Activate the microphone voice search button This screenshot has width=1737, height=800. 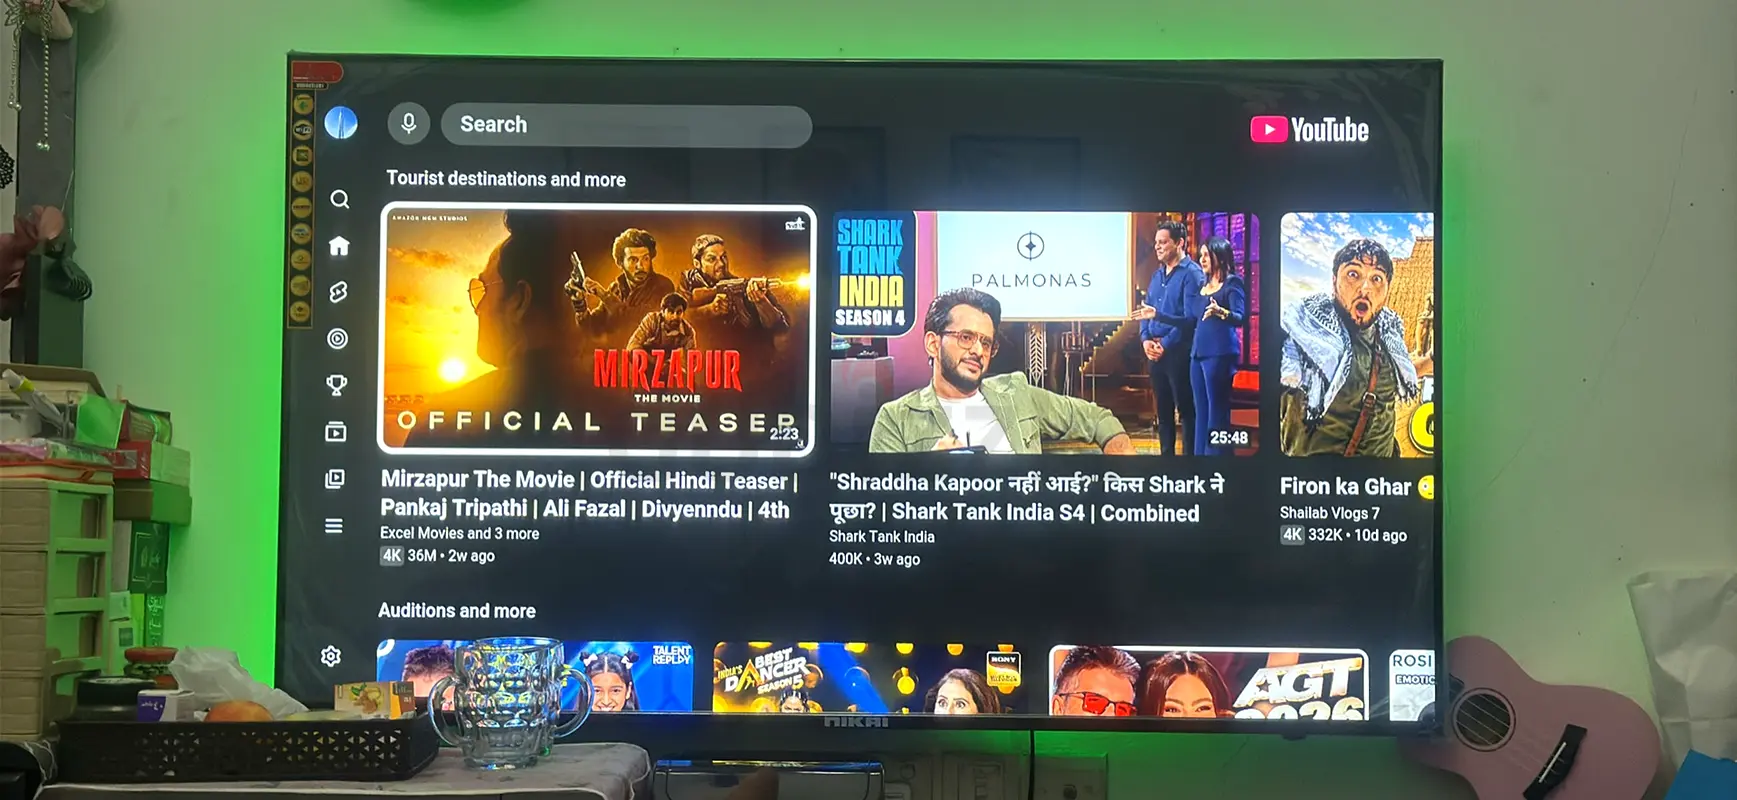click(x=409, y=123)
